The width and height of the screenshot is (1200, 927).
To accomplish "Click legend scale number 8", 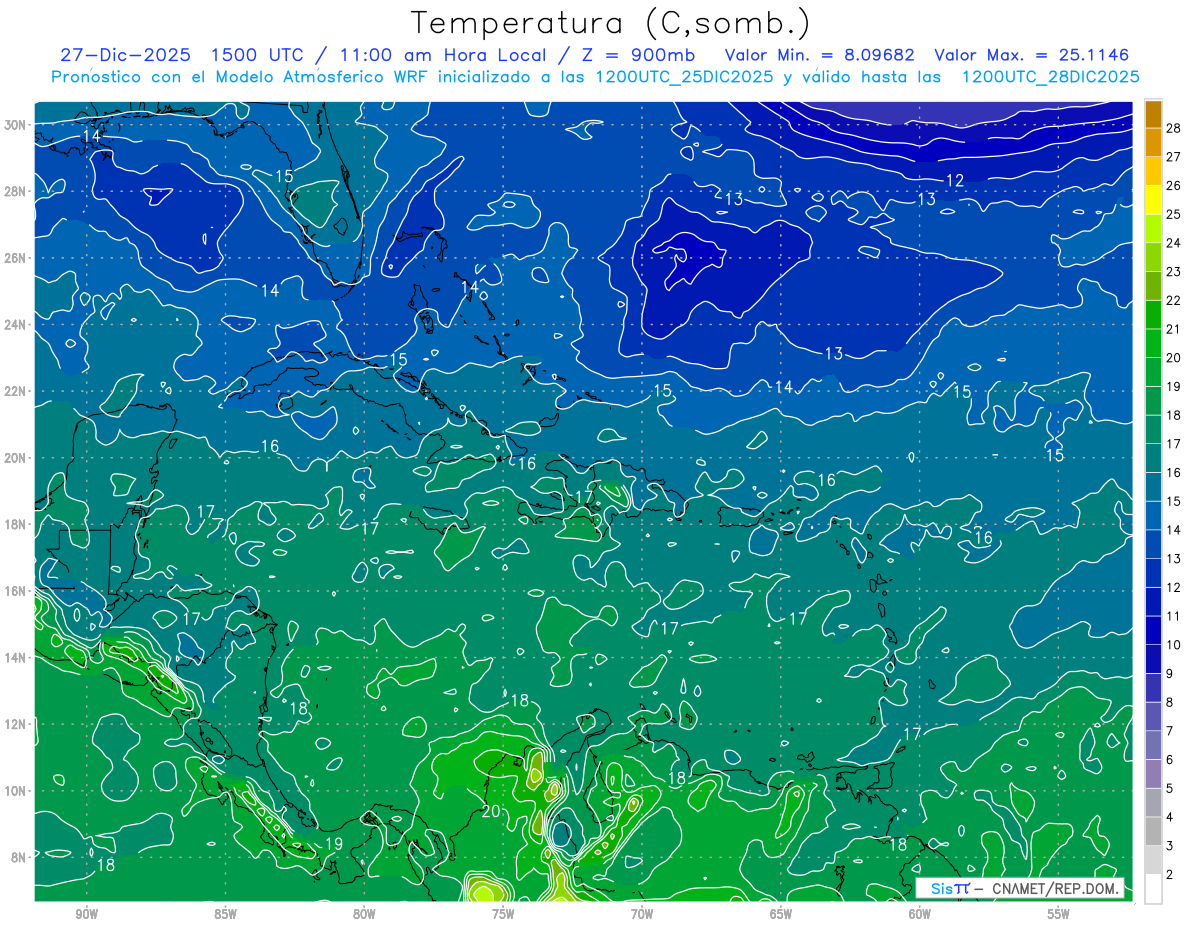I will pos(1170,703).
